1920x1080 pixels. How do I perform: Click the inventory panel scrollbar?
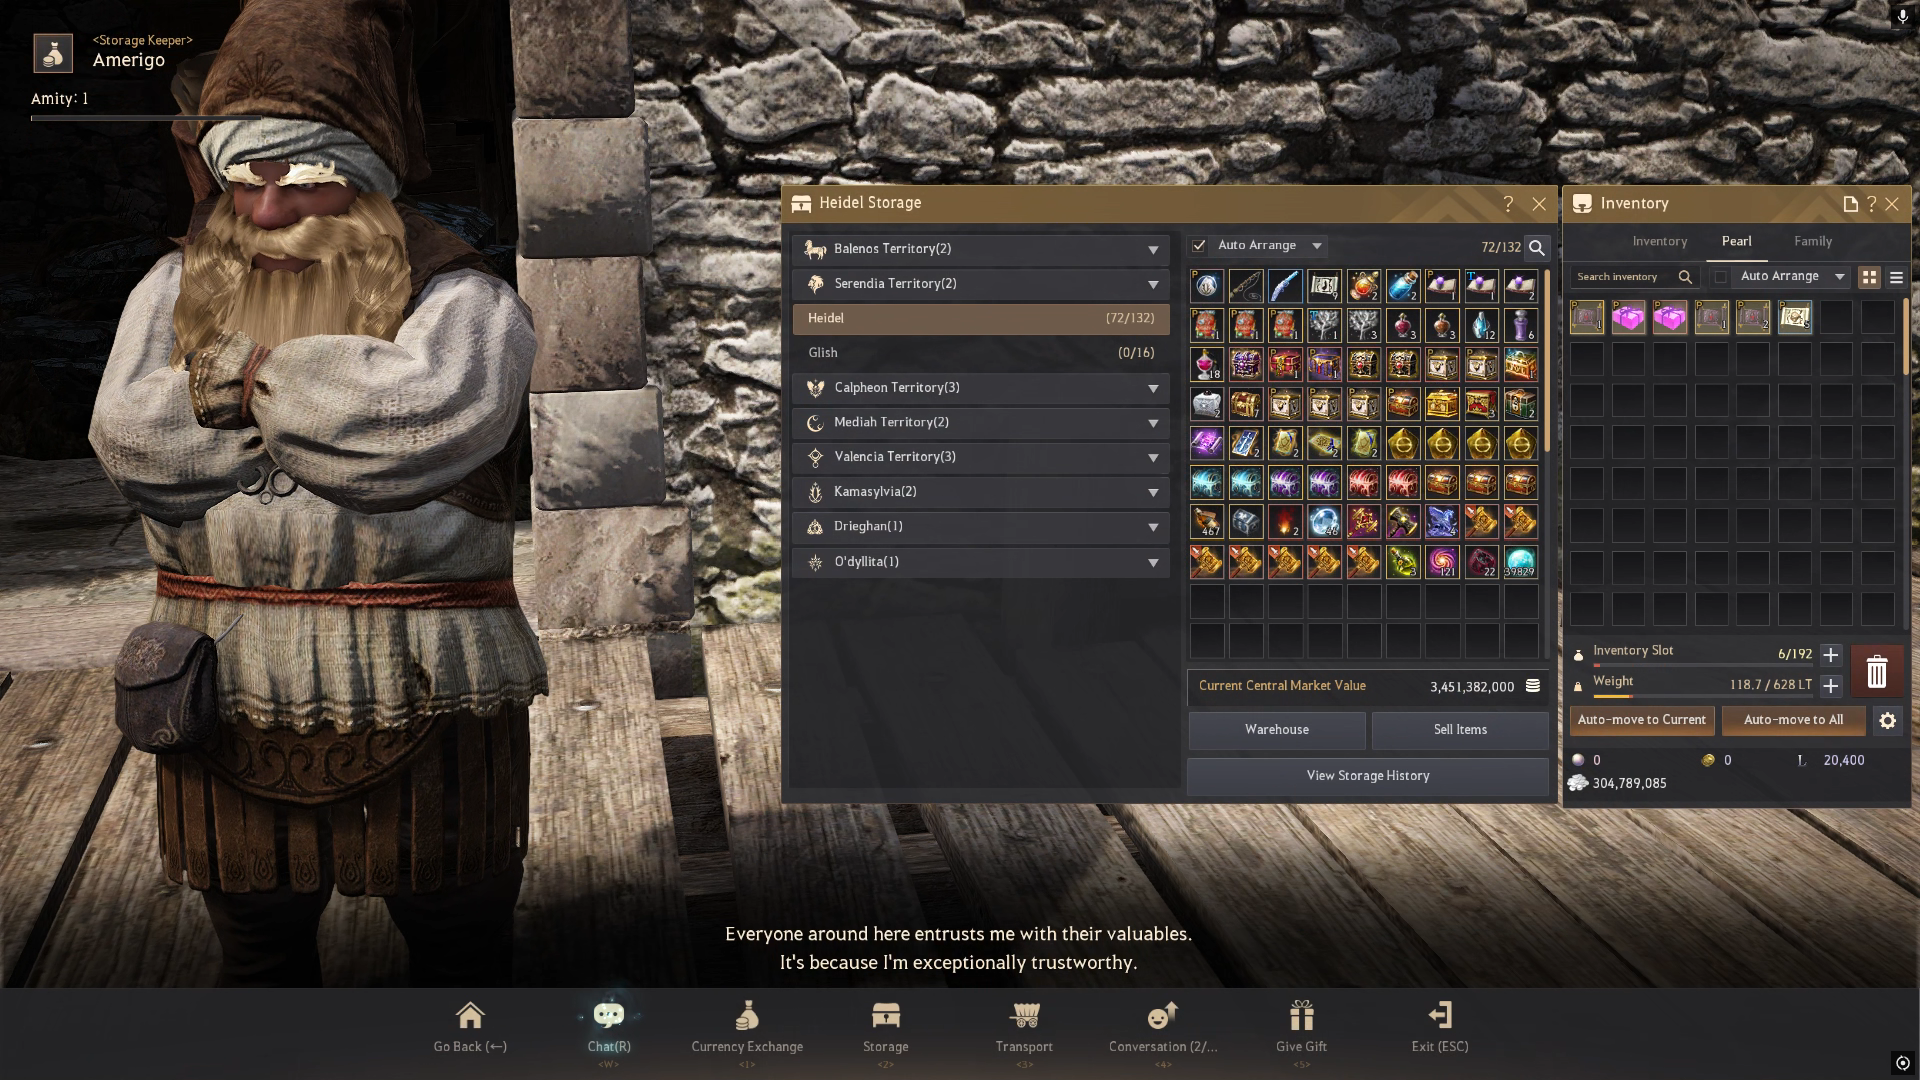[1906, 337]
